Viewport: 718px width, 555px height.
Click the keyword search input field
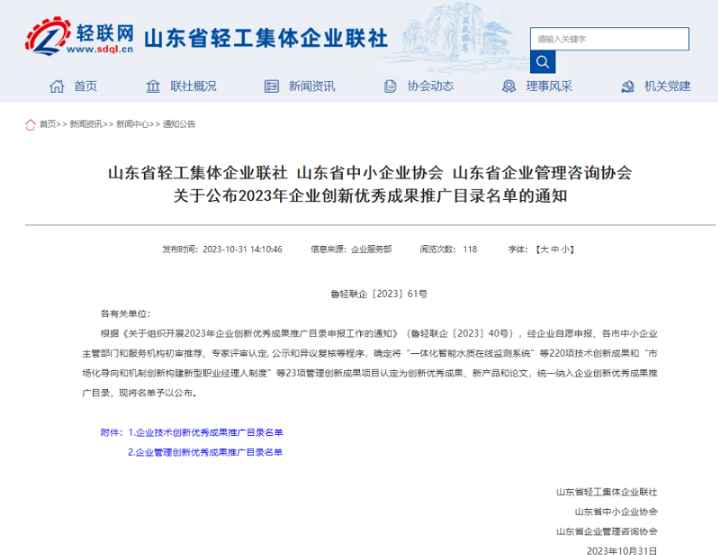coord(609,39)
